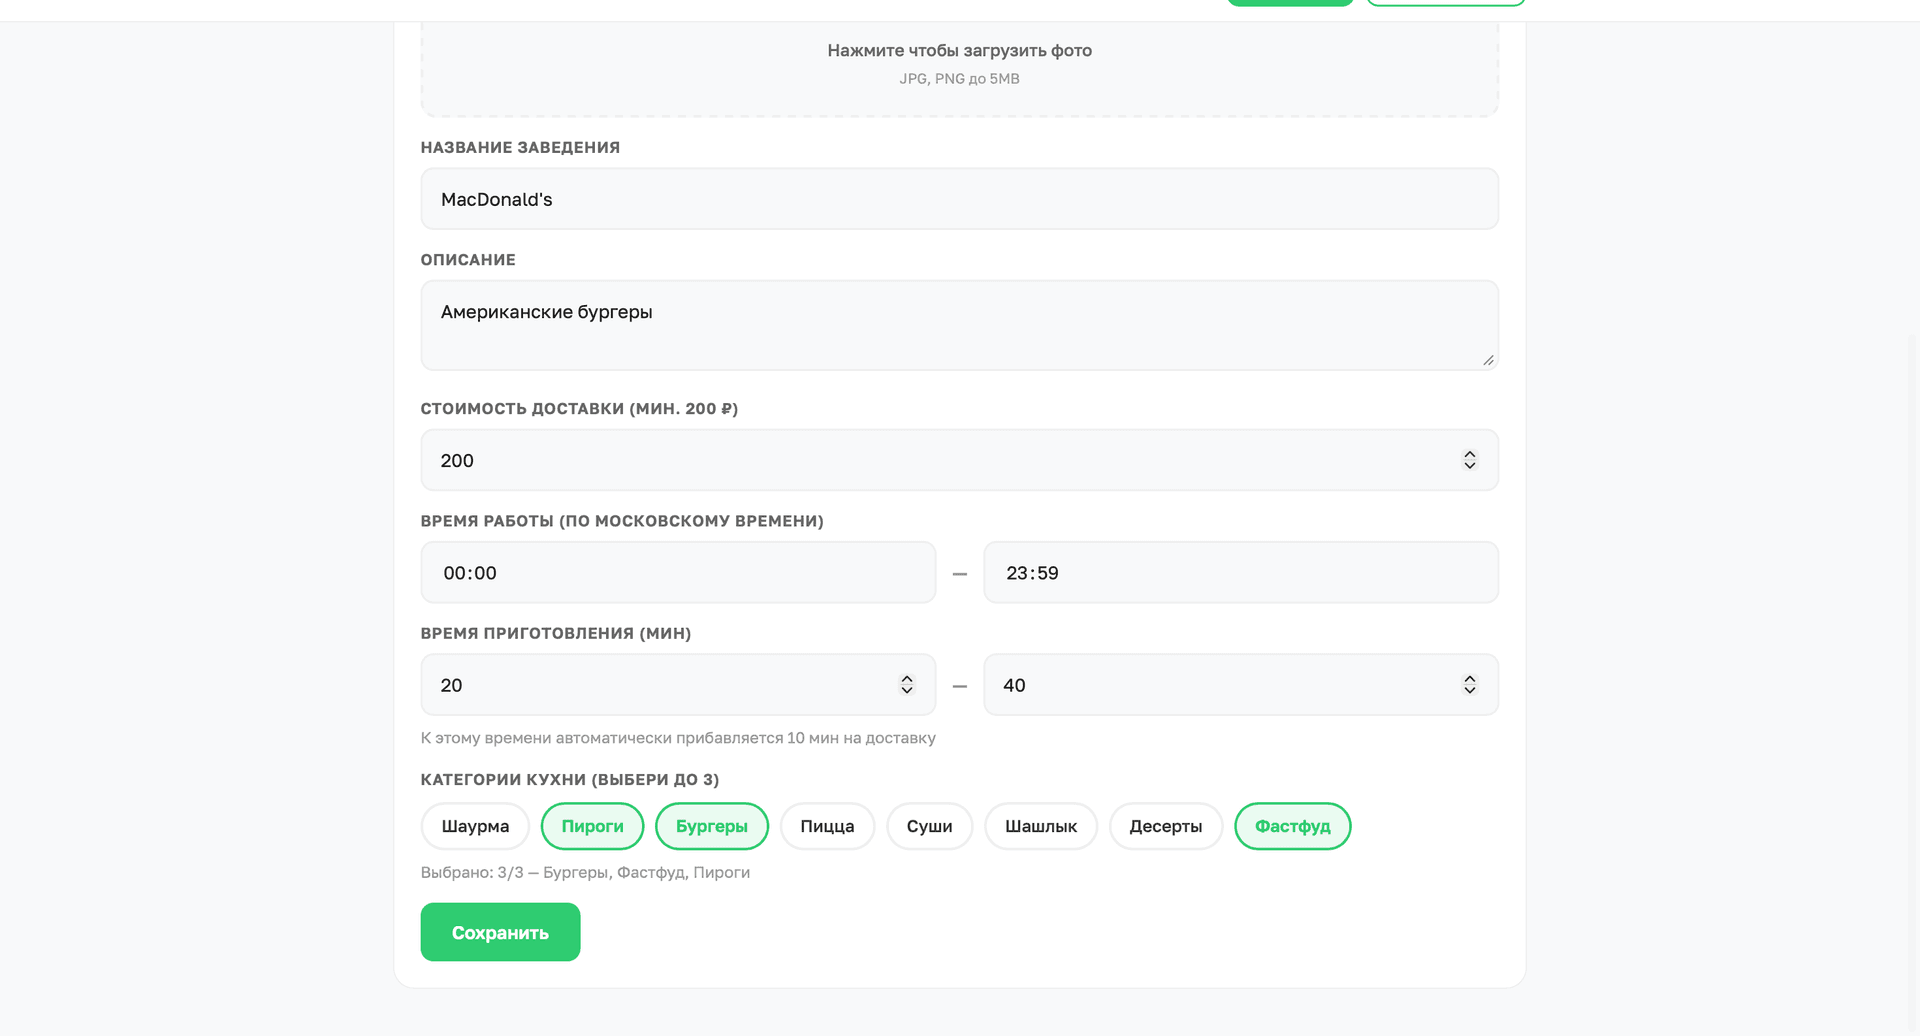1920x1036 pixels.
Task: Click the 'JPG, PNG до 5MB' hint text
Action: click(x=959, y=79)
